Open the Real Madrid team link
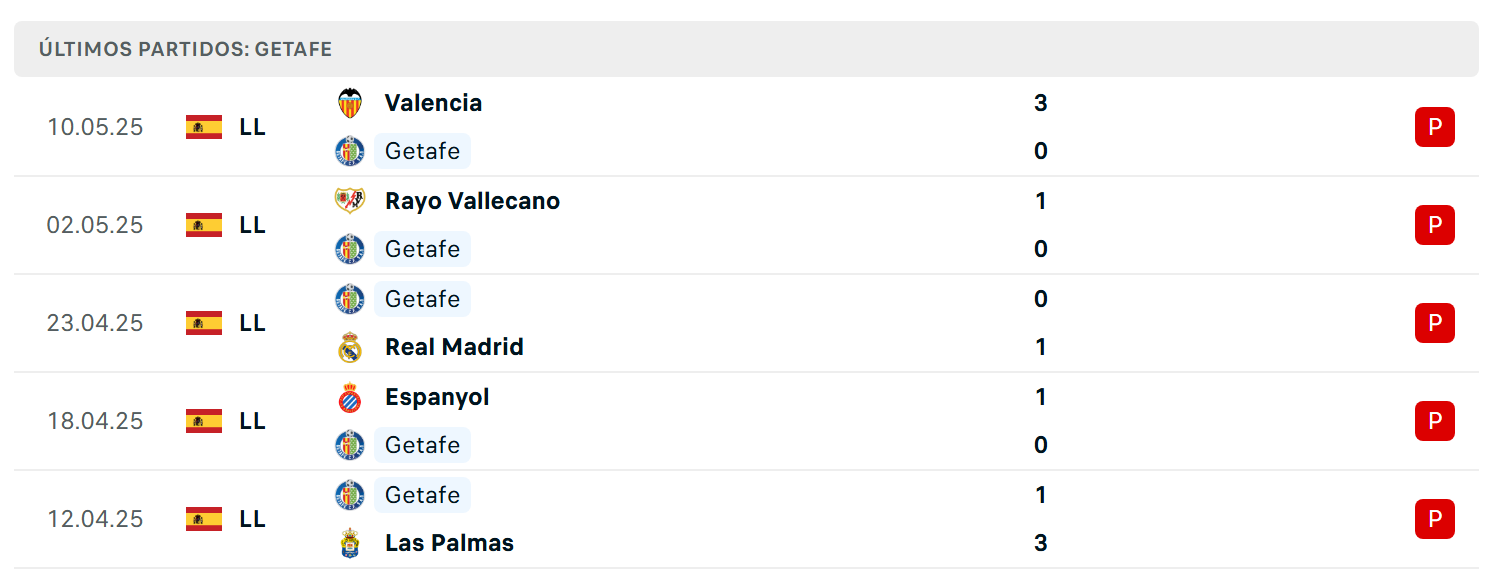This screenshot has height=584, width=1494. pos(454,347)
